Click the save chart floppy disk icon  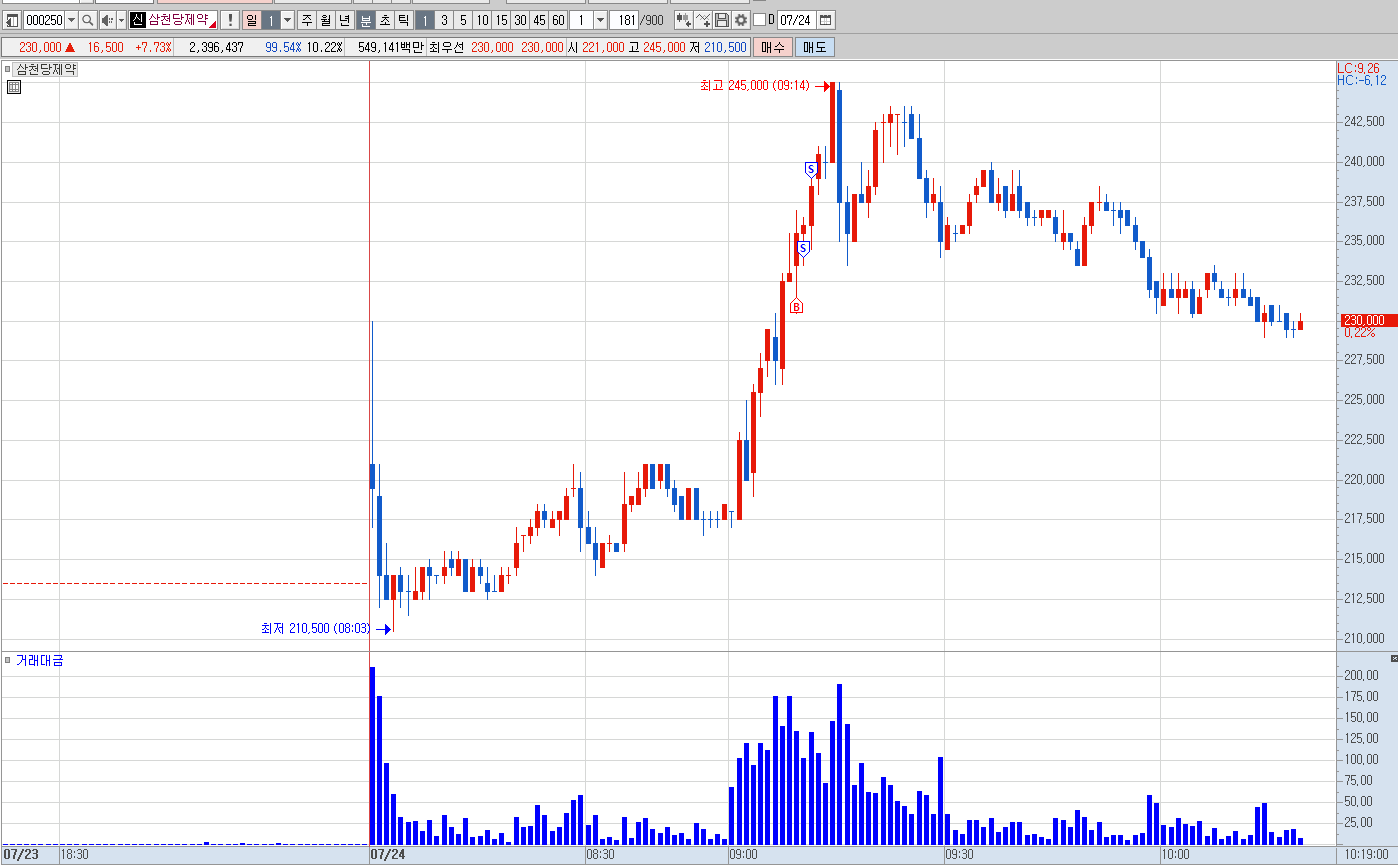(722, 20)
